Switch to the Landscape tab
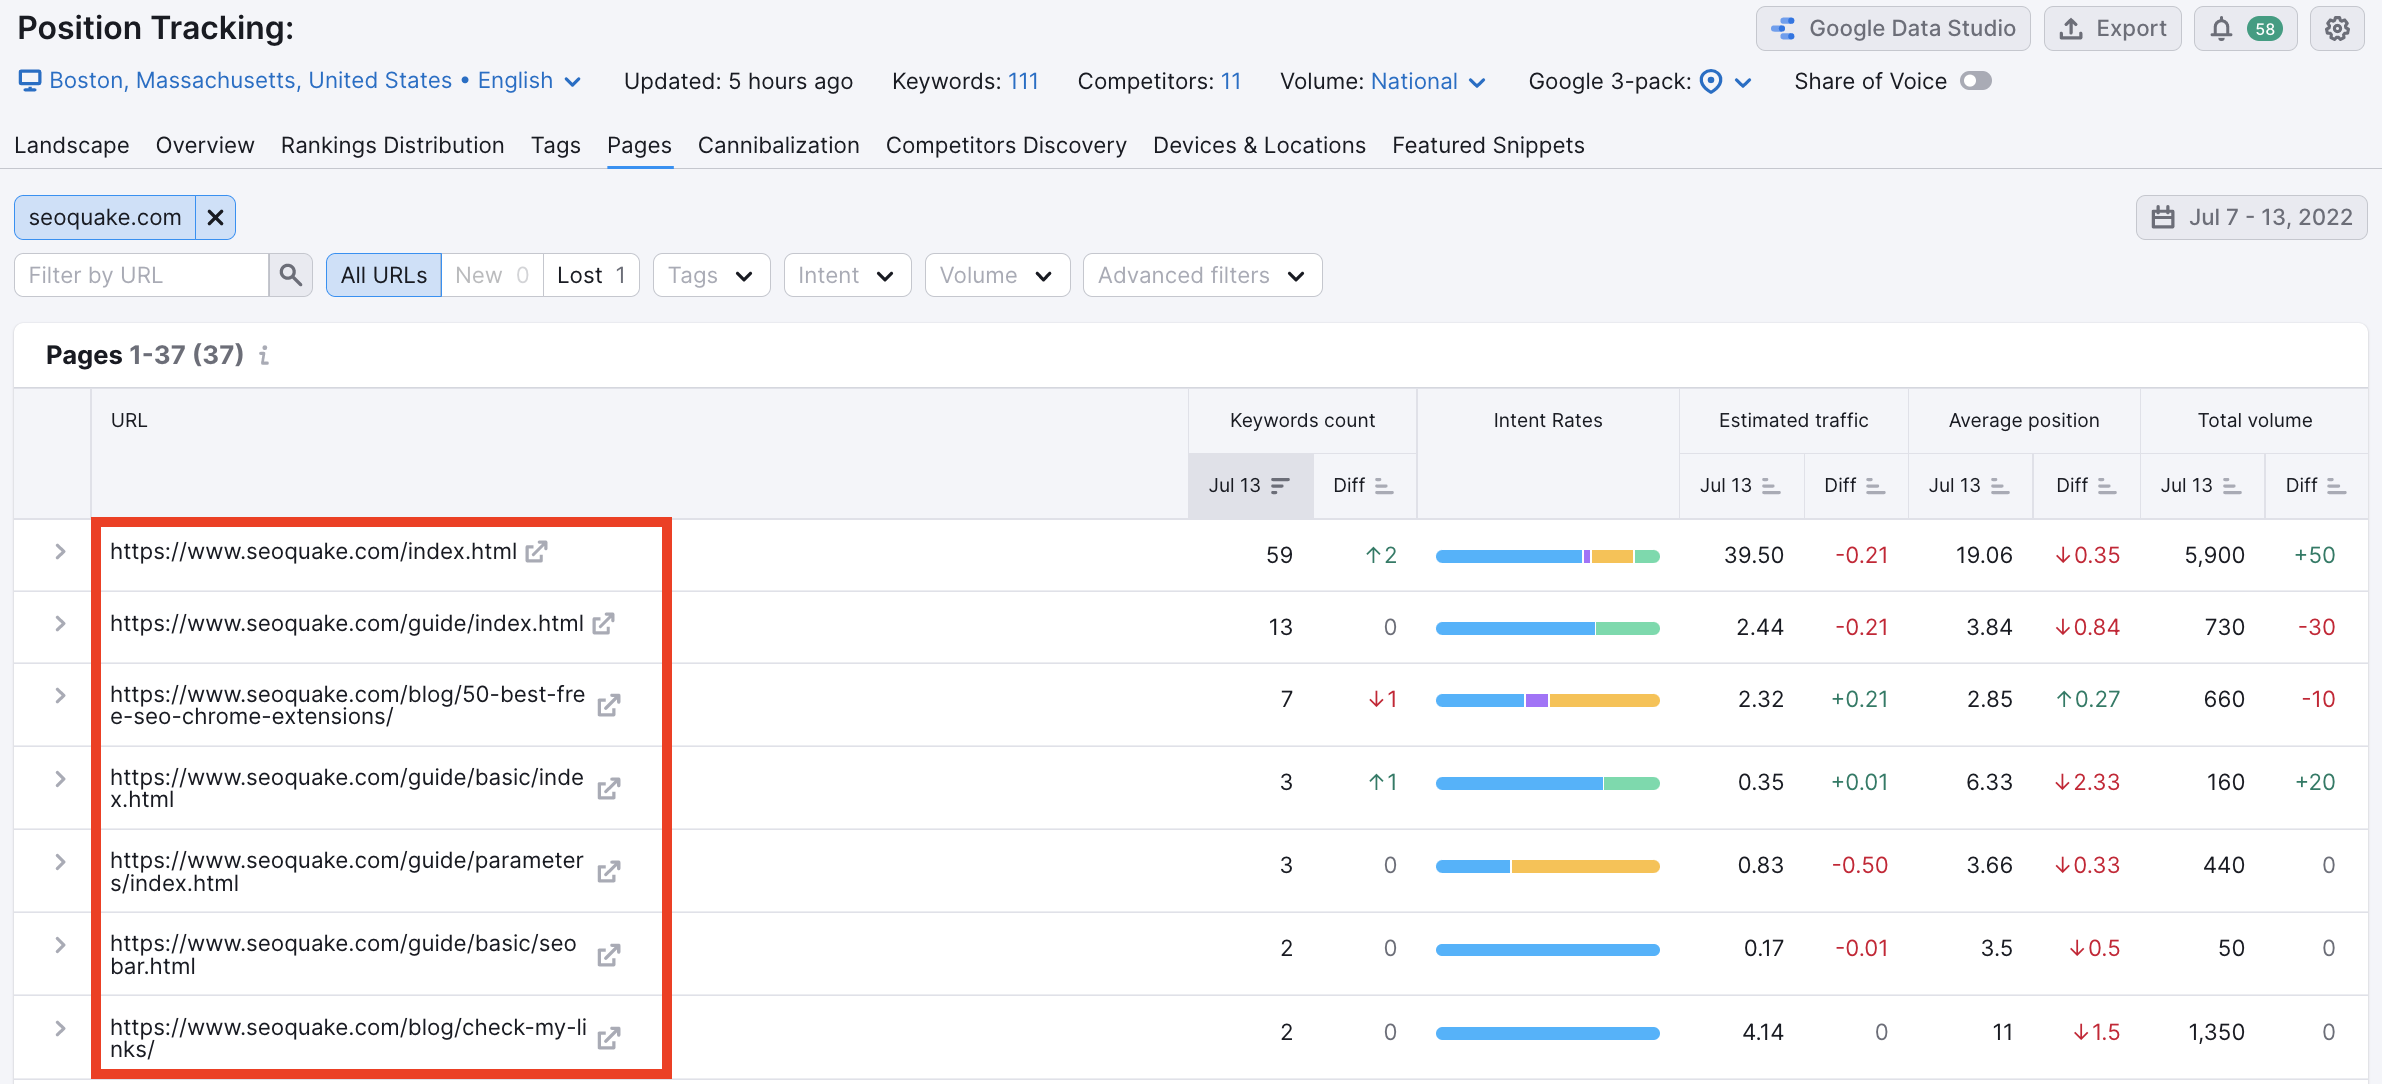This screenshot has width=2382, height=1084. click(x=72, y=146)
